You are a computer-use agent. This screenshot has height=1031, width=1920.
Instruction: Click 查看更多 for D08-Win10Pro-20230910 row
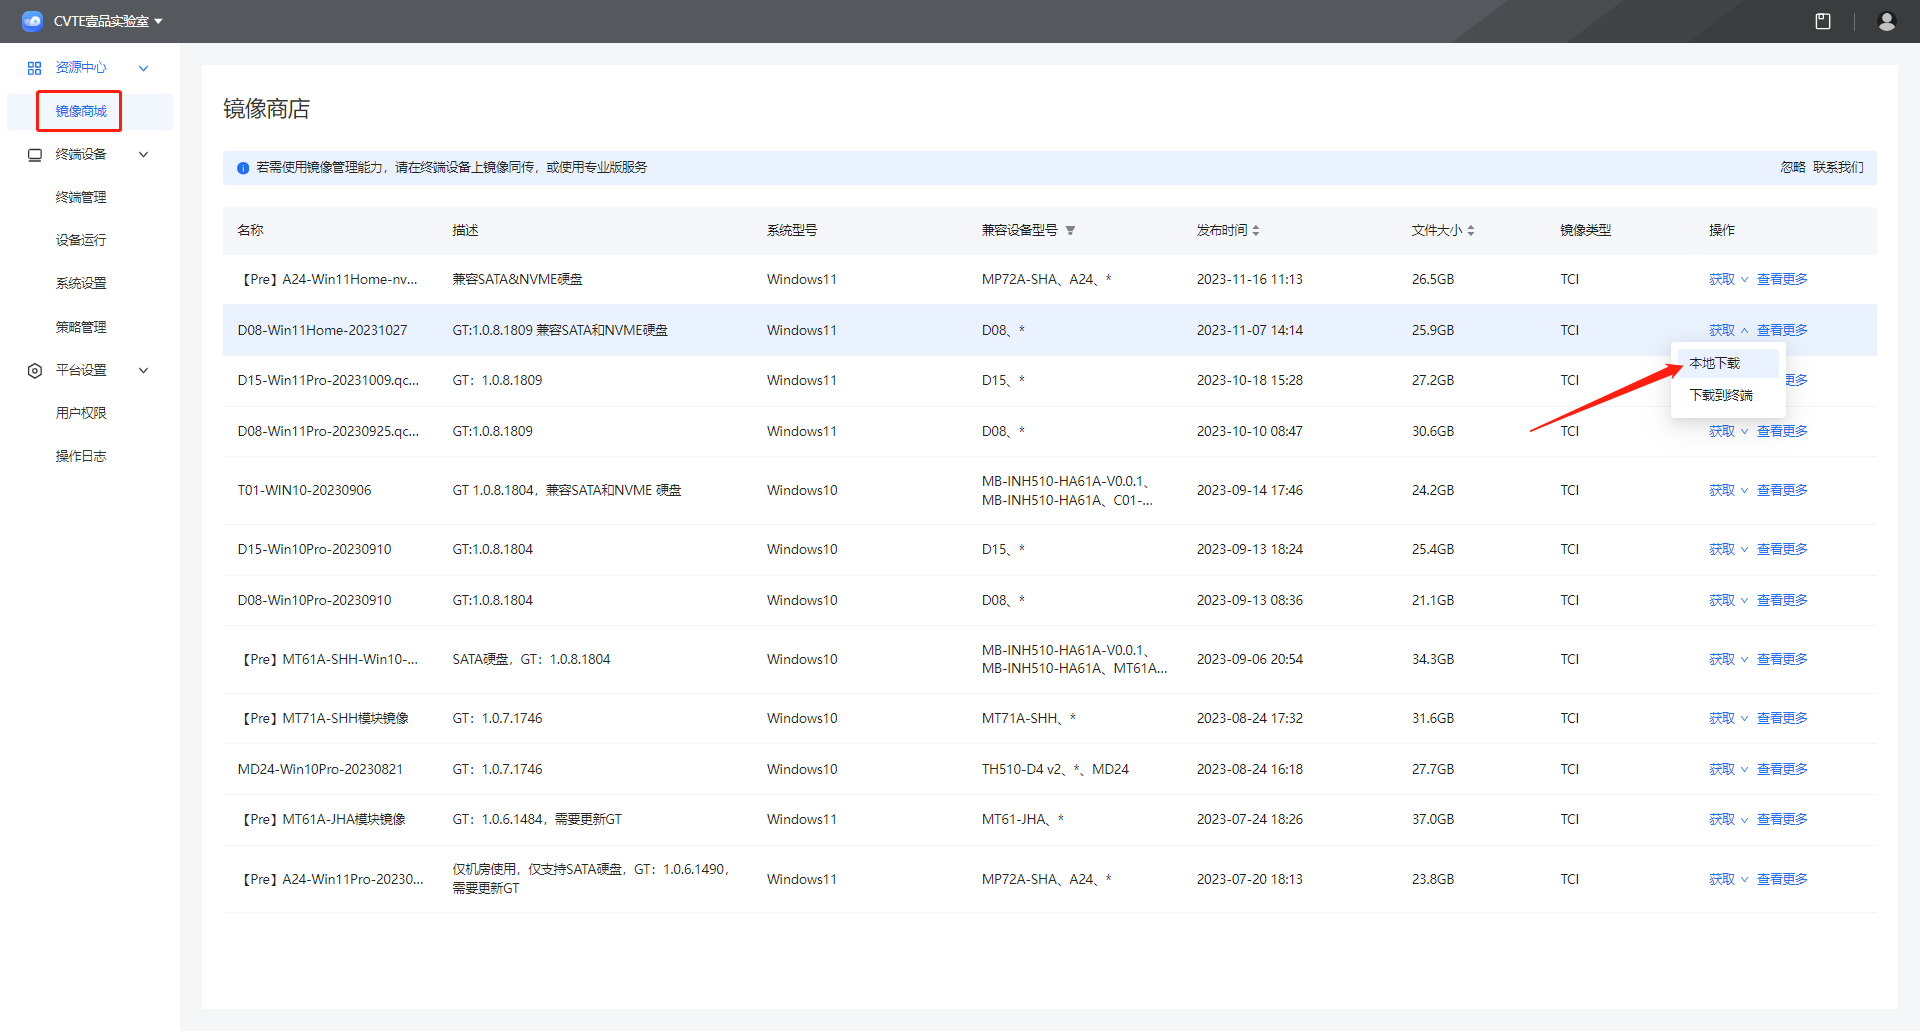click(x=1782, y=601)
